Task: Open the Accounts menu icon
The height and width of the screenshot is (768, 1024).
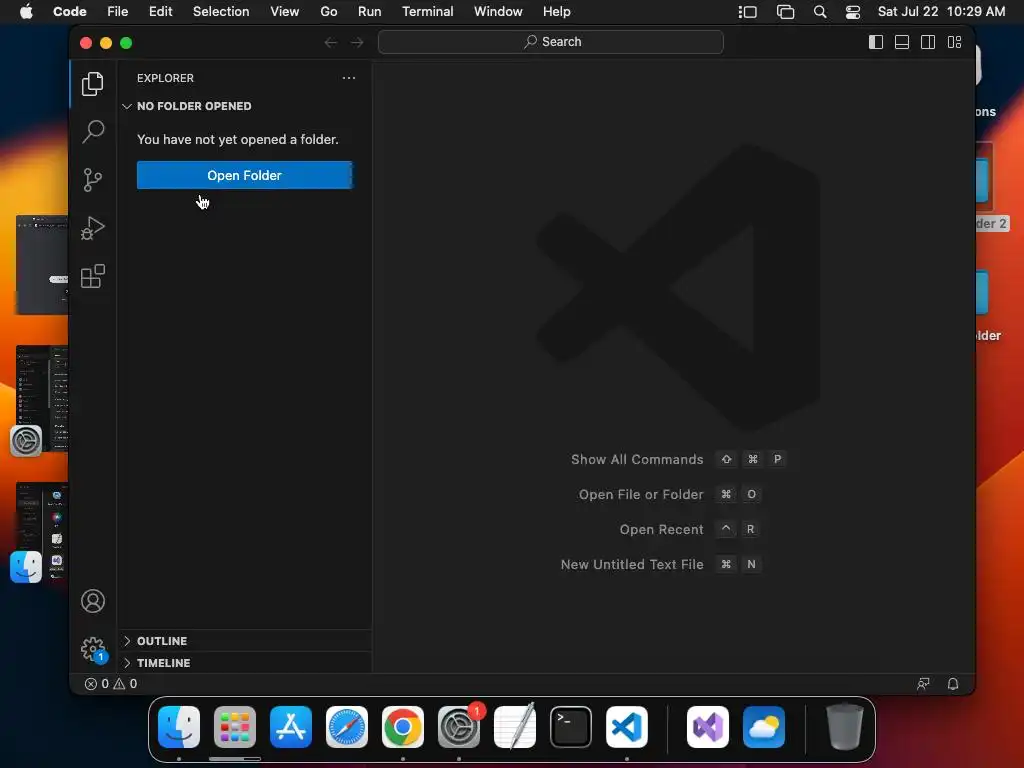Action: 93,601
